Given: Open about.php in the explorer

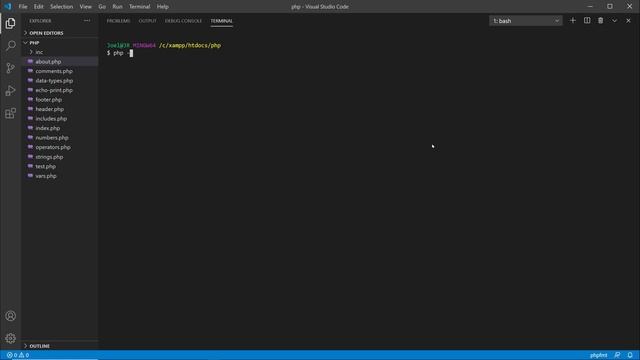Looking at the screenshot, I should click(x=60, y=62).
